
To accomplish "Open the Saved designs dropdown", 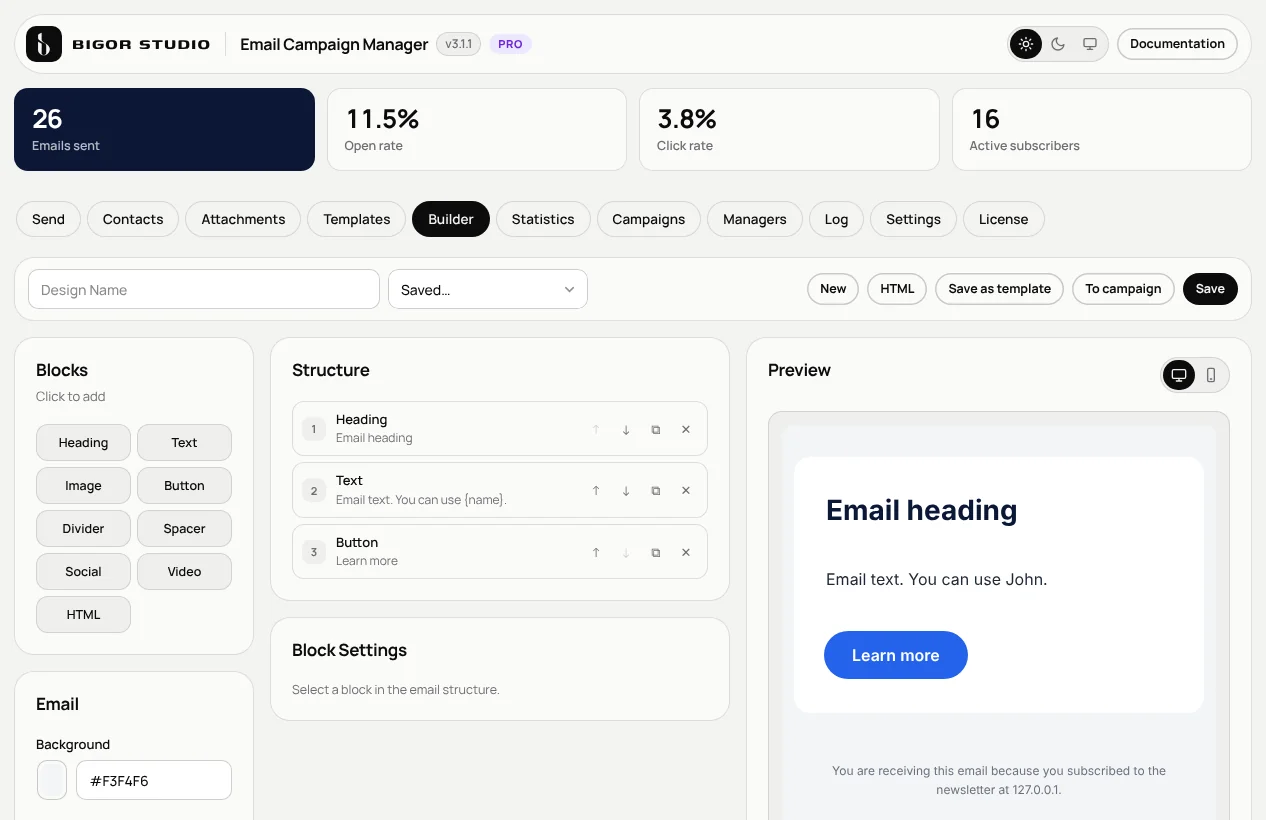I will click(488, 289).
